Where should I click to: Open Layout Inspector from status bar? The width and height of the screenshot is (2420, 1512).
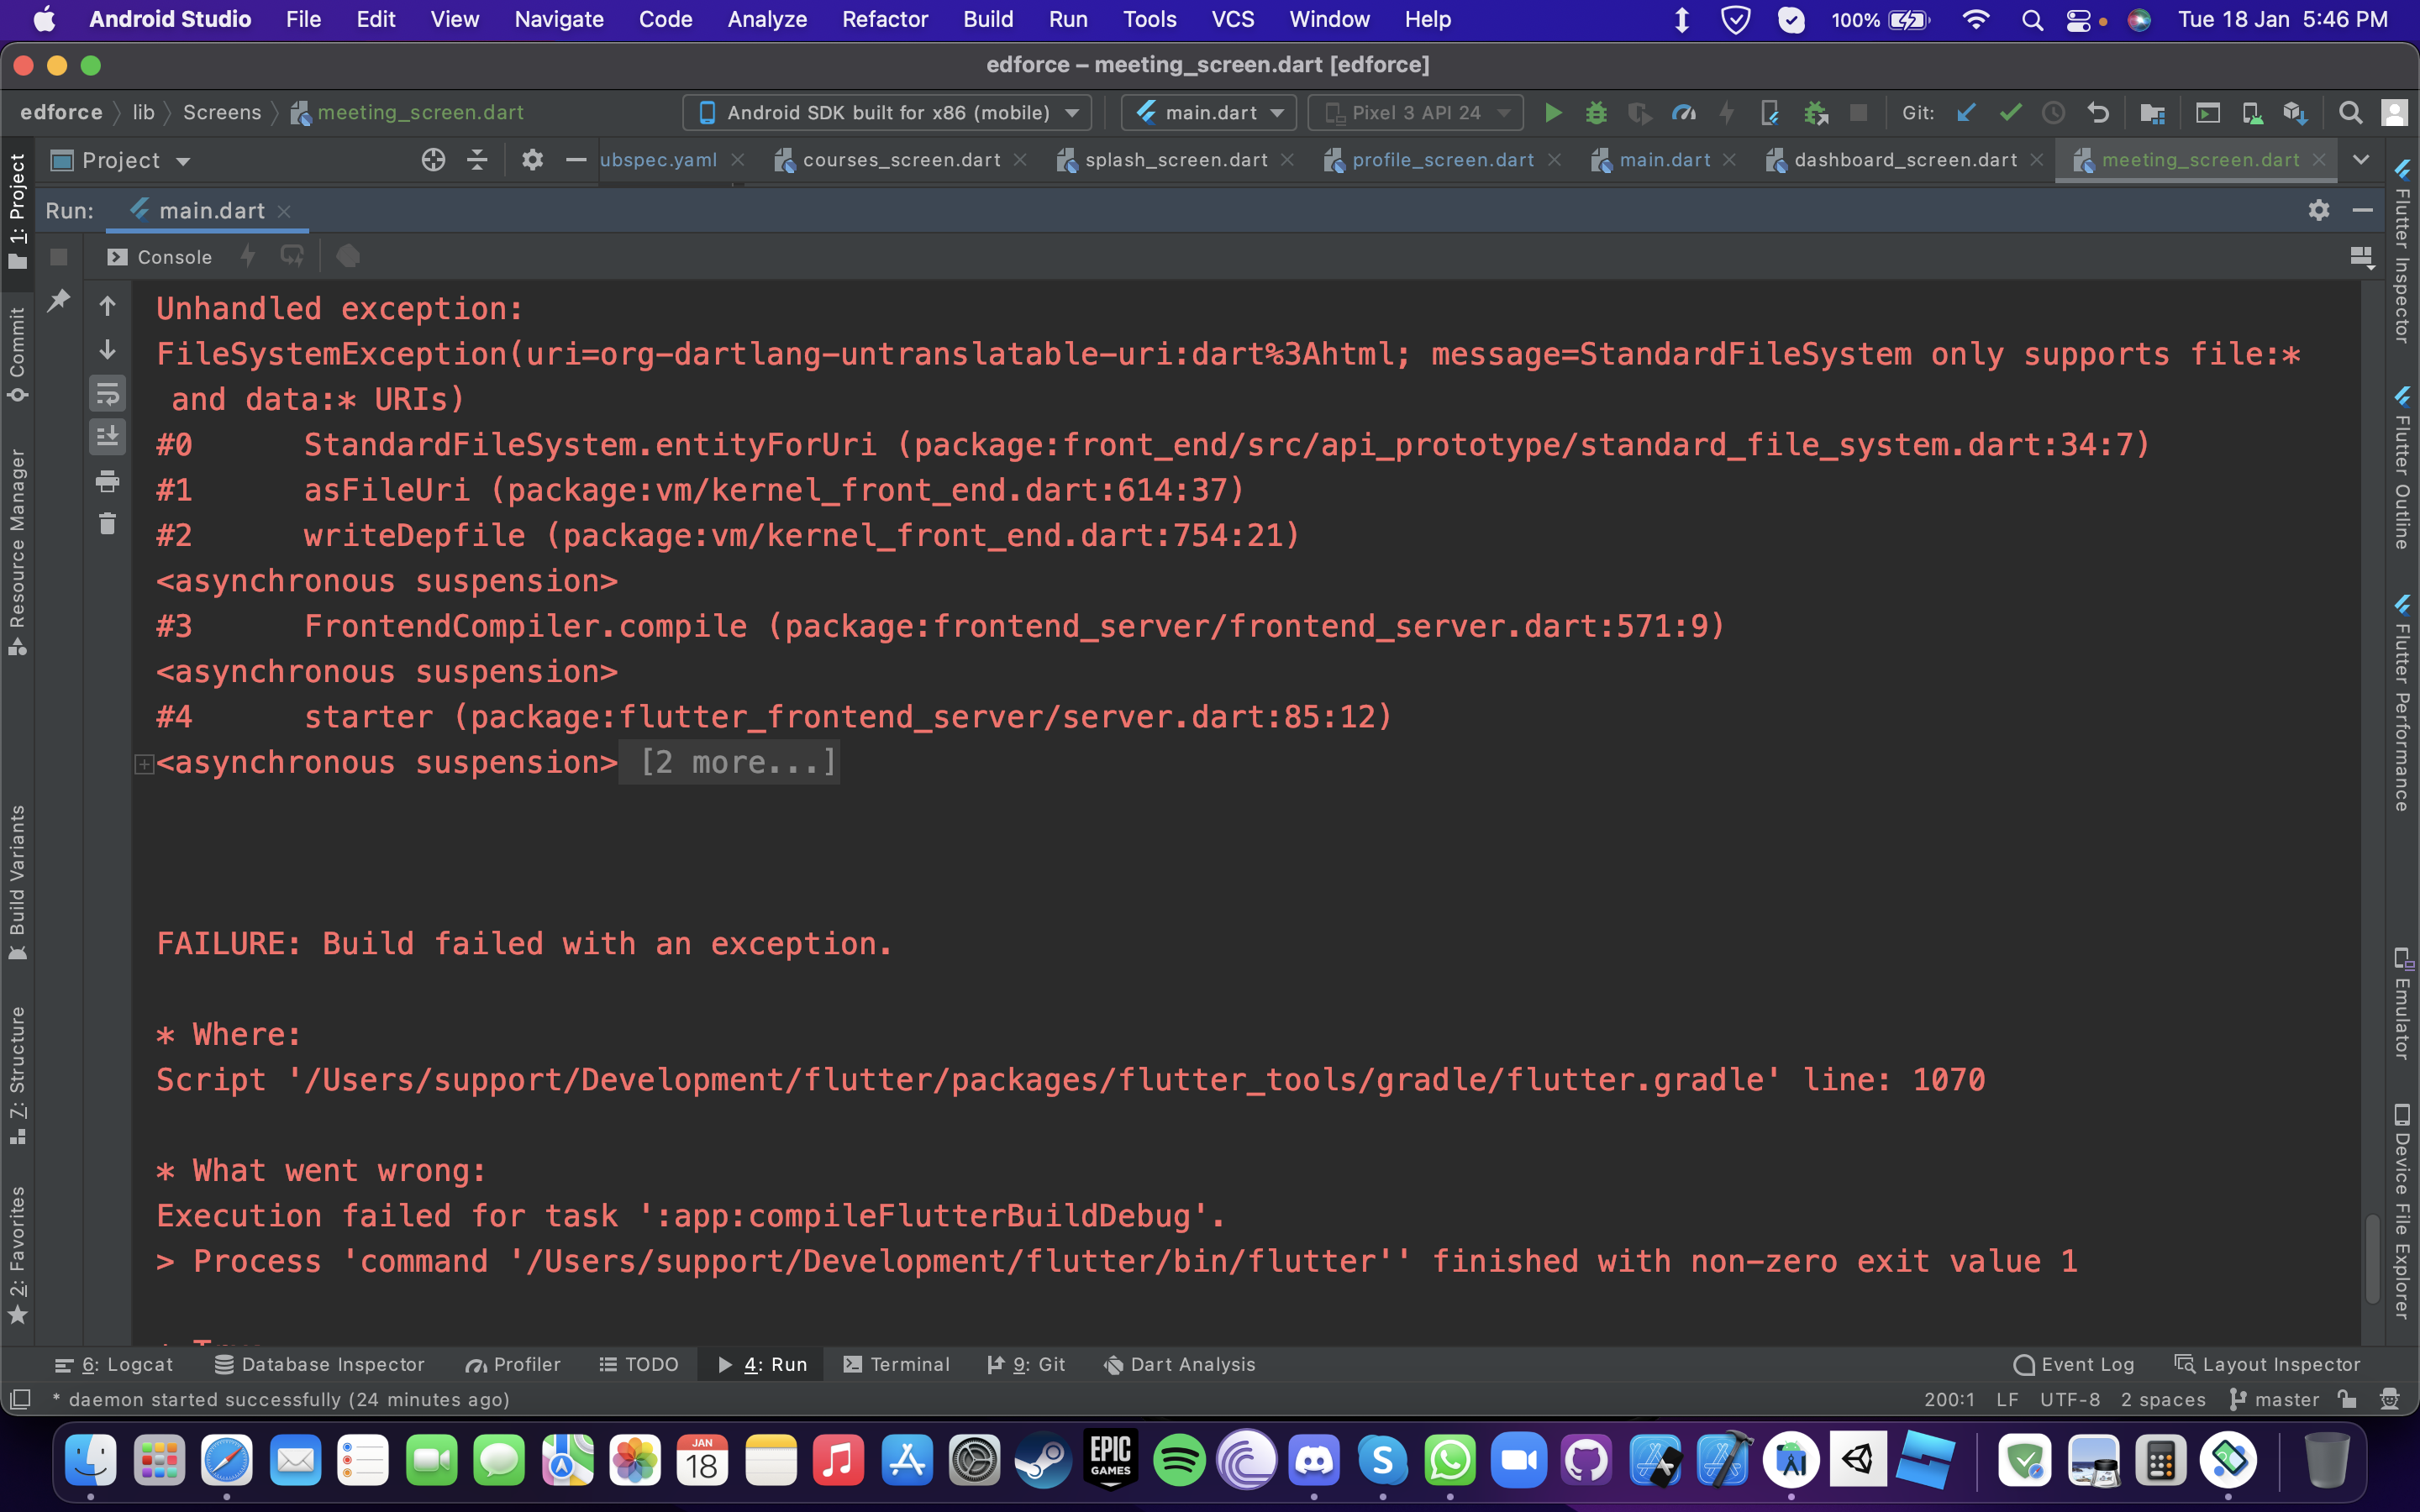pyautogui.click(x=2268, y=1364)
